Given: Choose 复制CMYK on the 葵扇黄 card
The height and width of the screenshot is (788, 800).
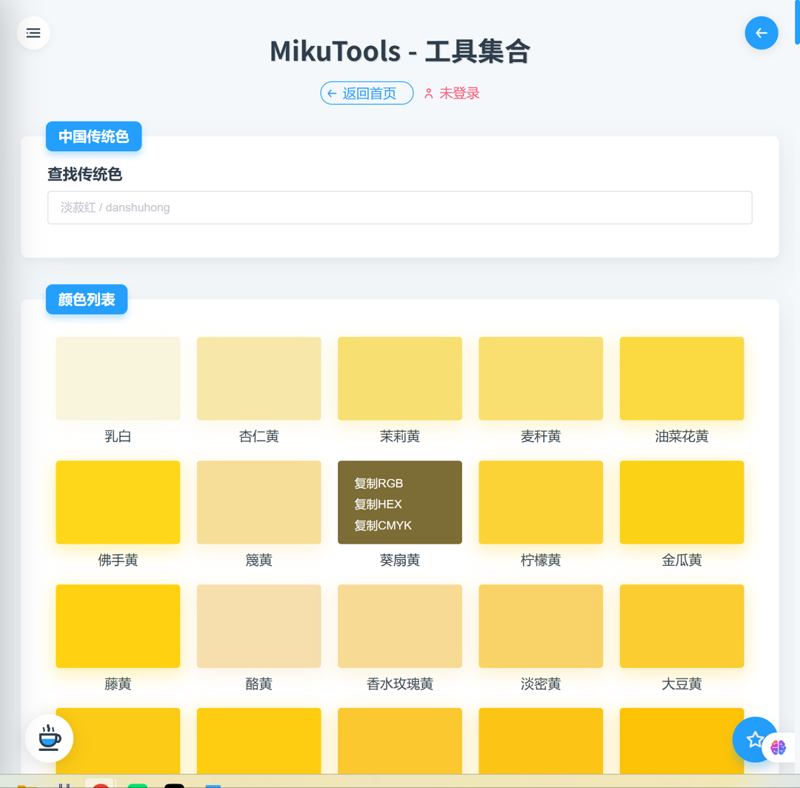Looking at the screenshot, I should click(x=383, y=525).
